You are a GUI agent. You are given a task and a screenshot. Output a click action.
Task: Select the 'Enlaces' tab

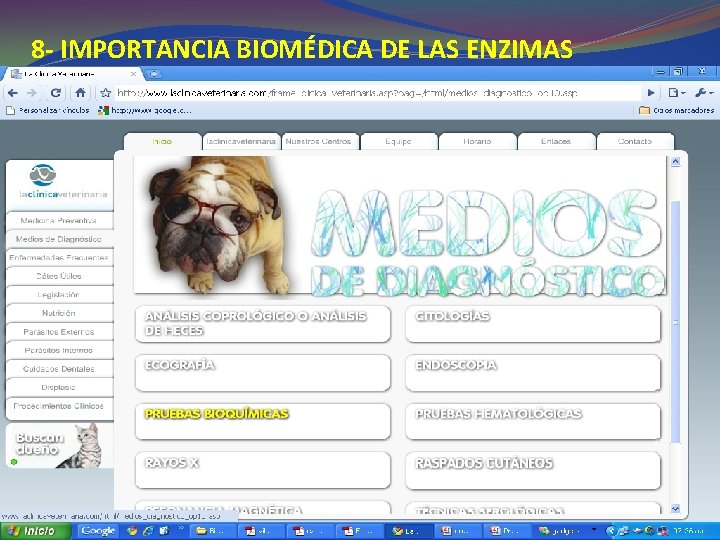pyautogui.click(x=556, y=141)
